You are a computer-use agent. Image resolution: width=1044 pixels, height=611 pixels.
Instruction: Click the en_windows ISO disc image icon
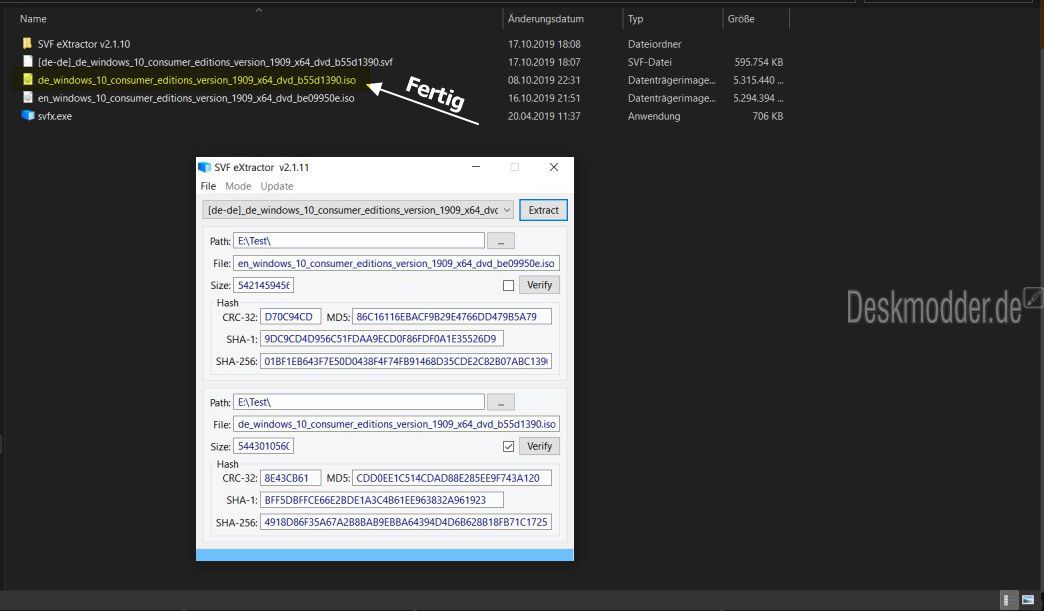(x=27, y=97)
